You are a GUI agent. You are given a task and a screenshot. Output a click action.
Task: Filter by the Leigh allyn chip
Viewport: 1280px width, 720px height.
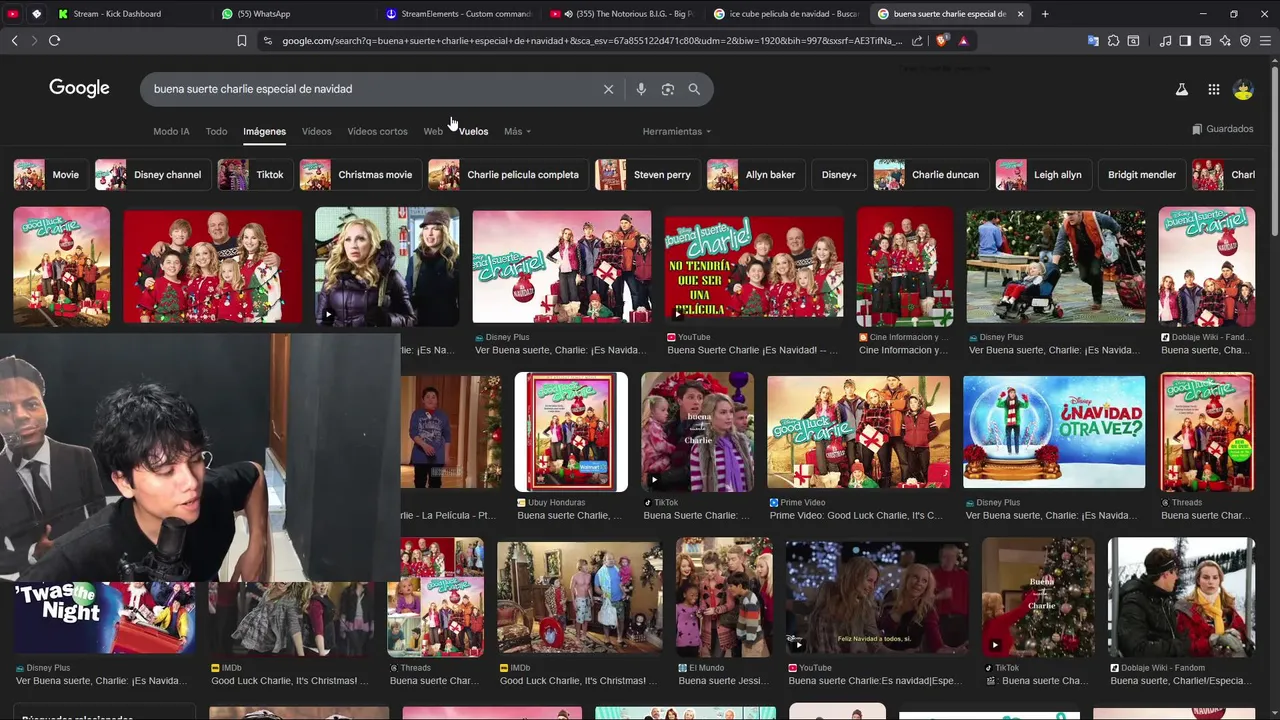(x=1043, y=174)
